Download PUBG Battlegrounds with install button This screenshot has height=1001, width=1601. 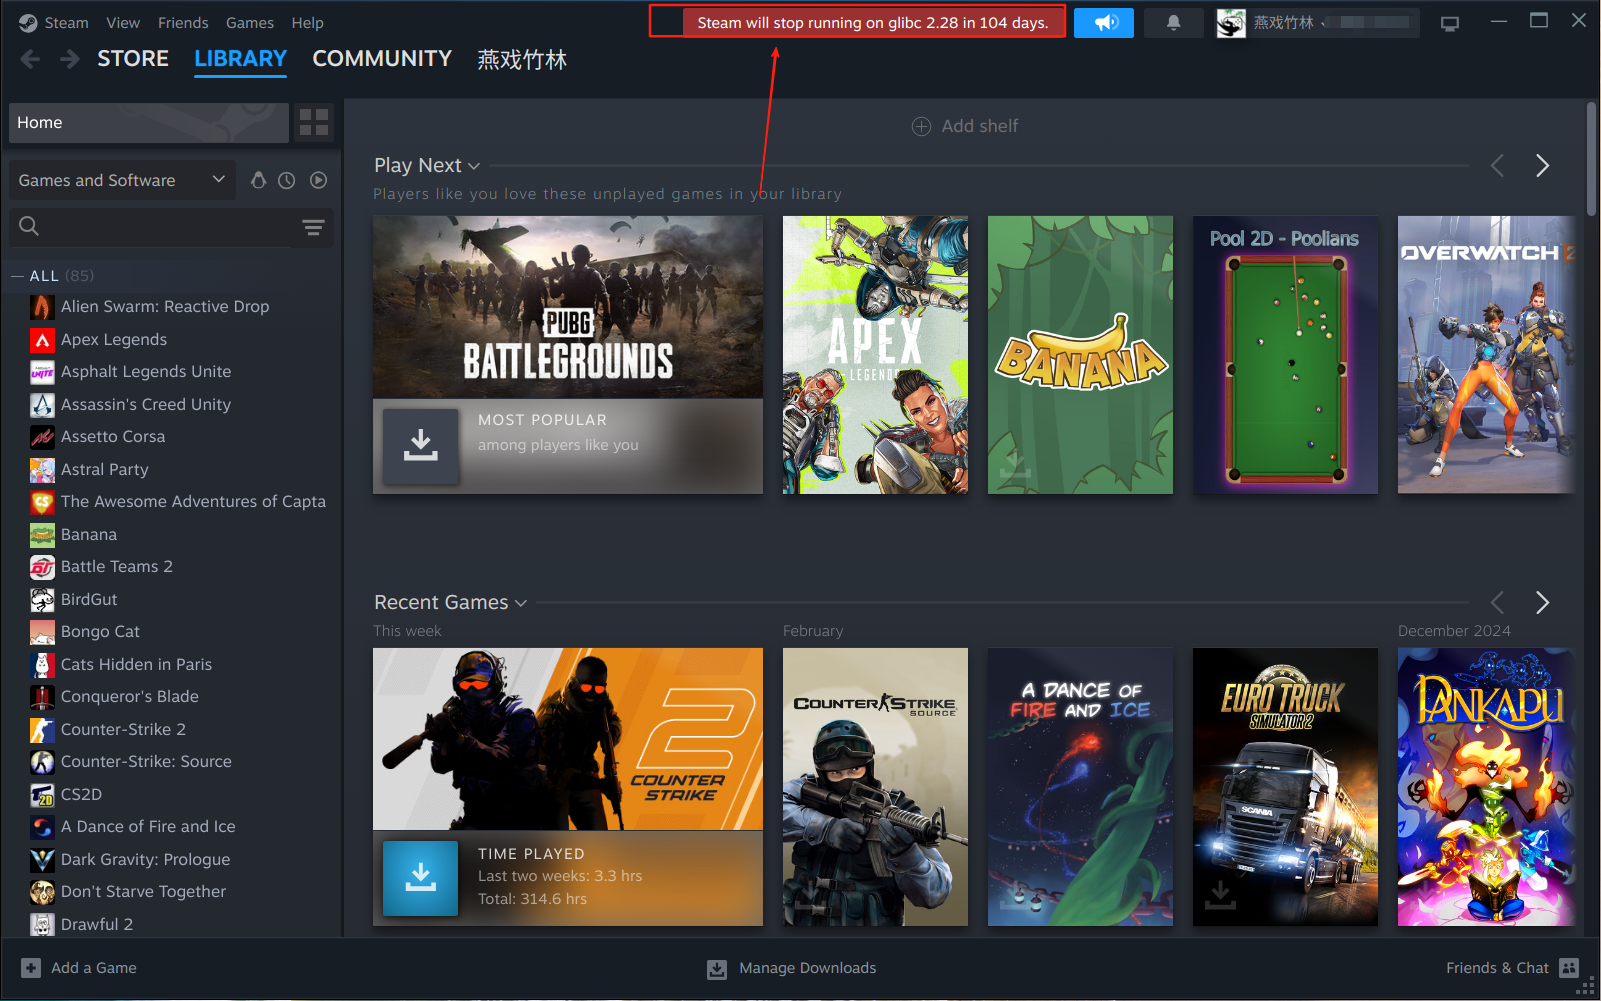(x=421, y=446)
